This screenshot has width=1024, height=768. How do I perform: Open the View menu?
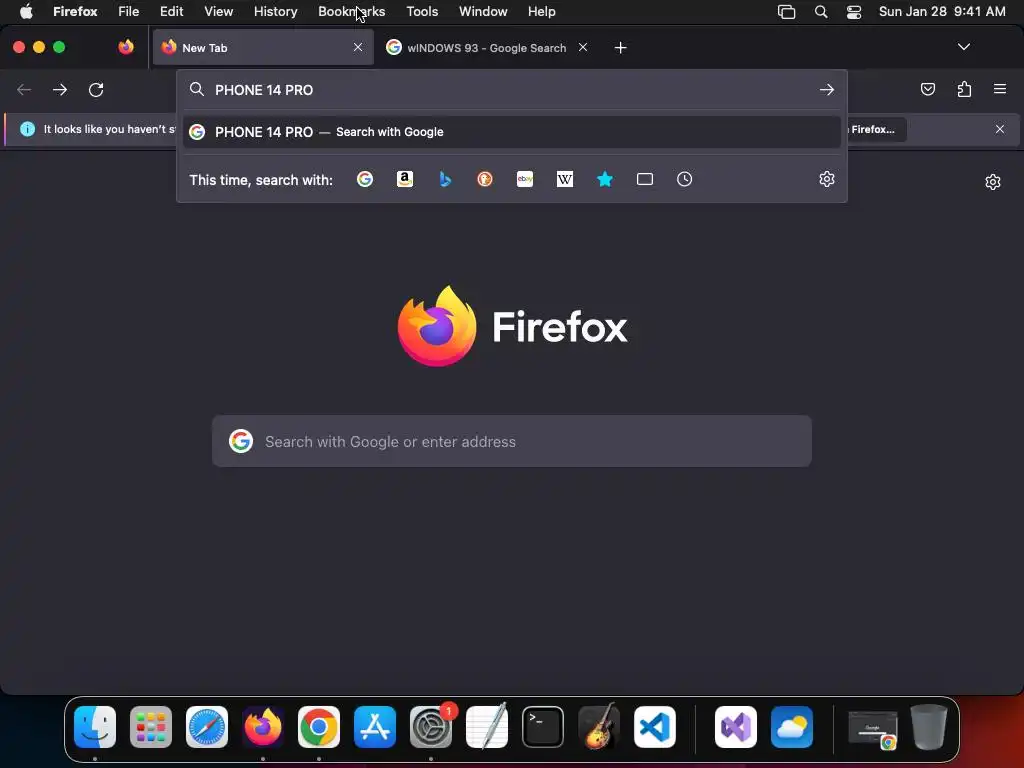218,11
